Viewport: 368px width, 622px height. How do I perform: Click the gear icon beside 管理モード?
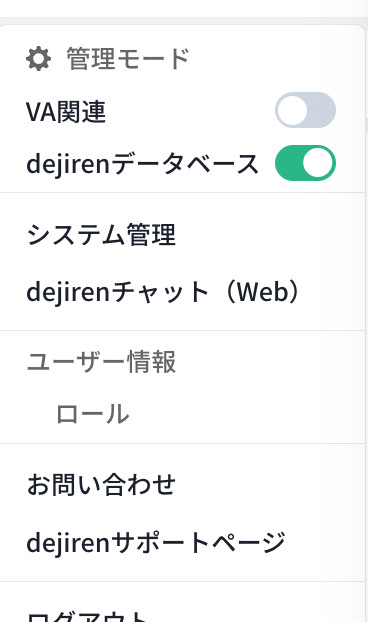pos(38,59)
